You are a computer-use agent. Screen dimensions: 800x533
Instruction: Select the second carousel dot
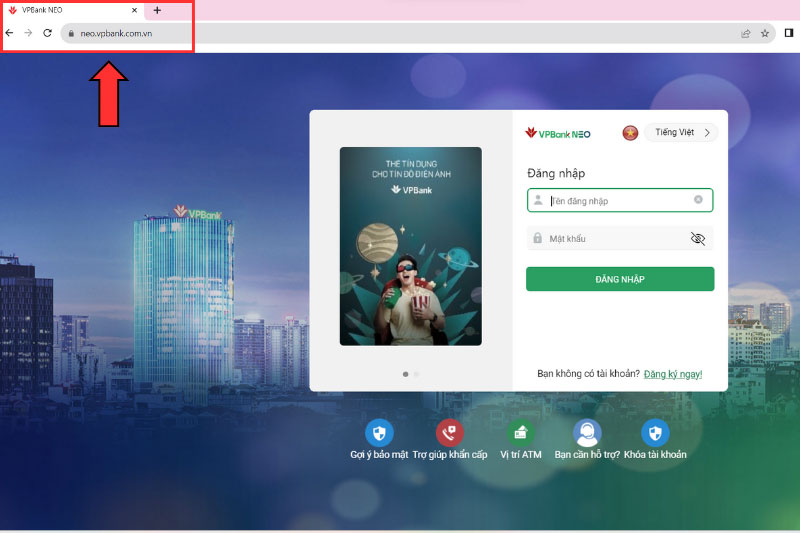pos(416,374)
